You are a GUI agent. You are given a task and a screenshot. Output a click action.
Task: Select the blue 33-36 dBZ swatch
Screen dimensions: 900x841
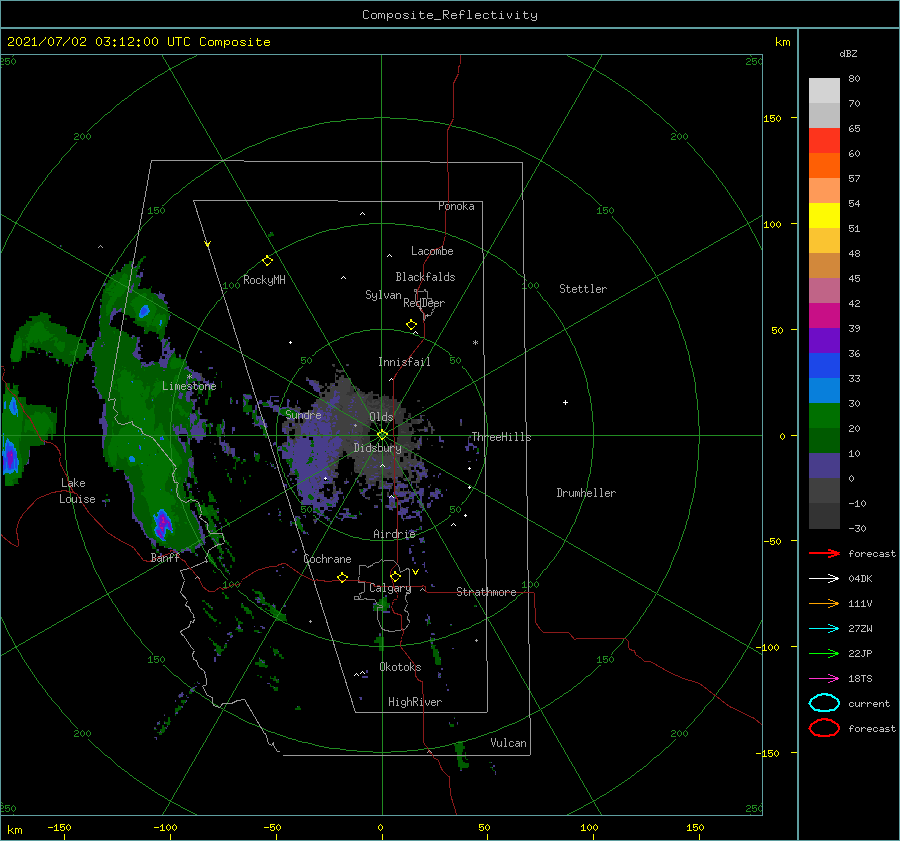point(824,365)
